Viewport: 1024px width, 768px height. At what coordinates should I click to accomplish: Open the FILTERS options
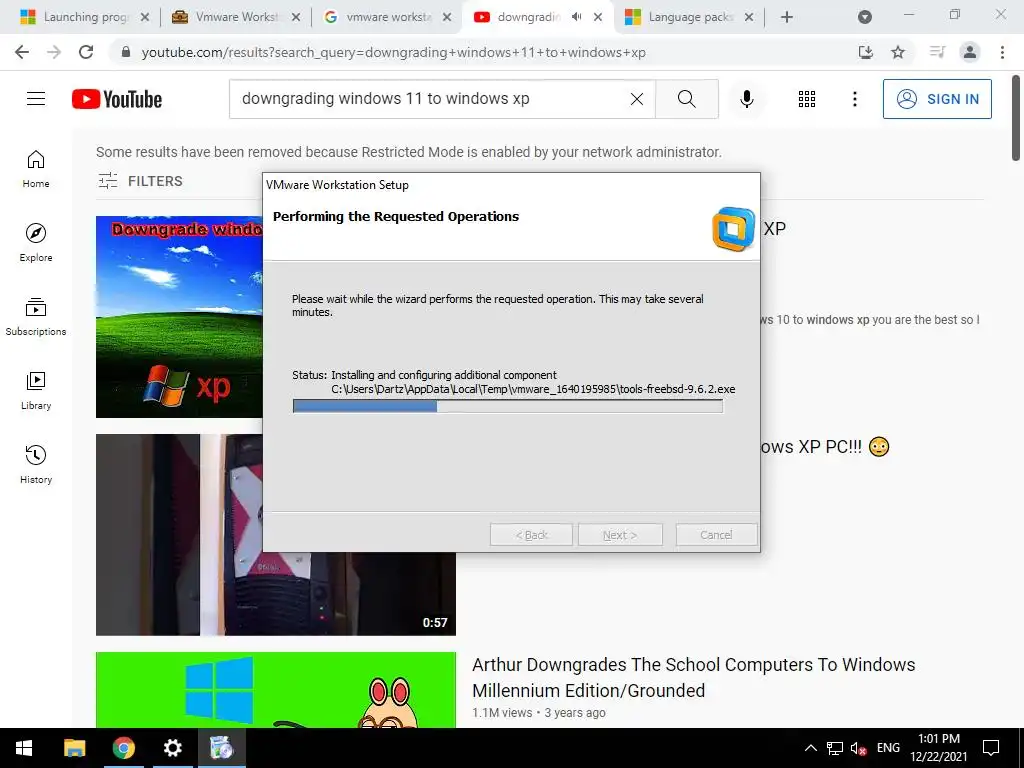tap(140, 181)
